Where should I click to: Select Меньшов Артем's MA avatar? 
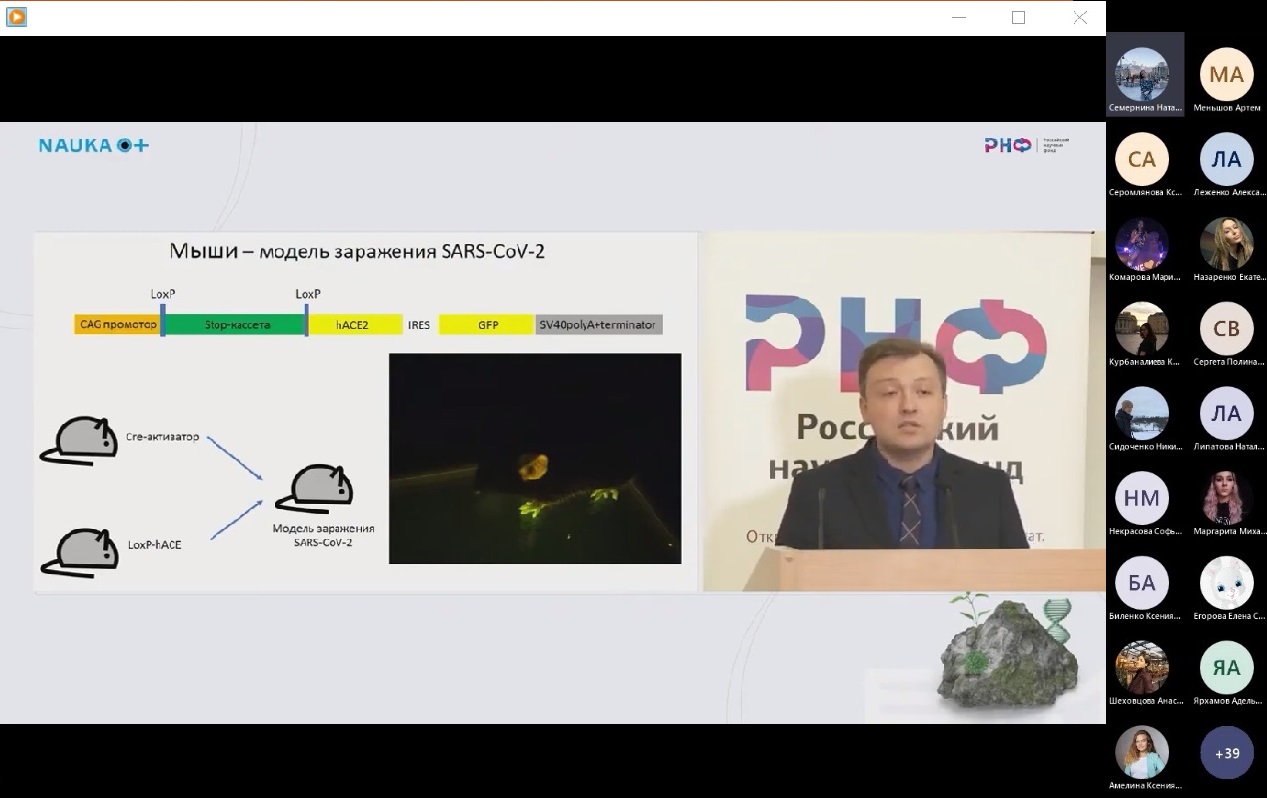(1226, 74)
